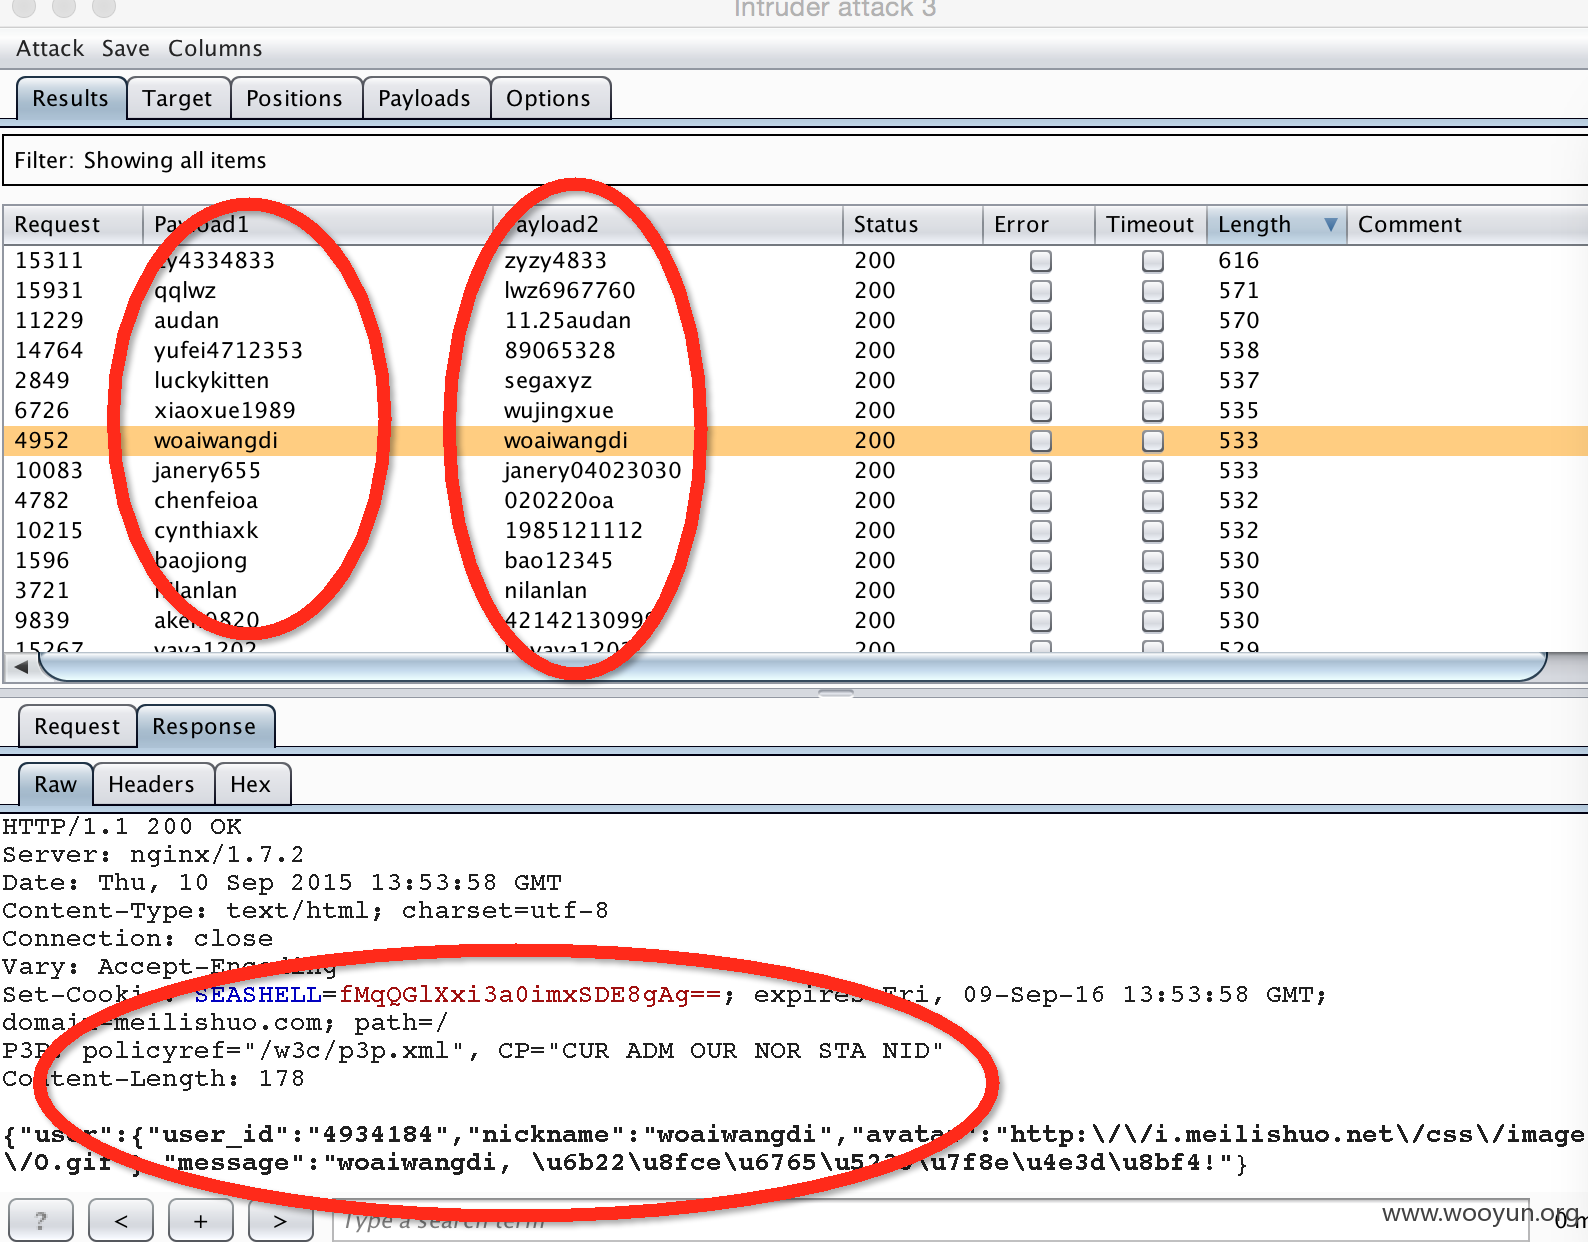Sort by the Comment column header
Viewport: 1588px width, 1242px height.
[1466, 224]
